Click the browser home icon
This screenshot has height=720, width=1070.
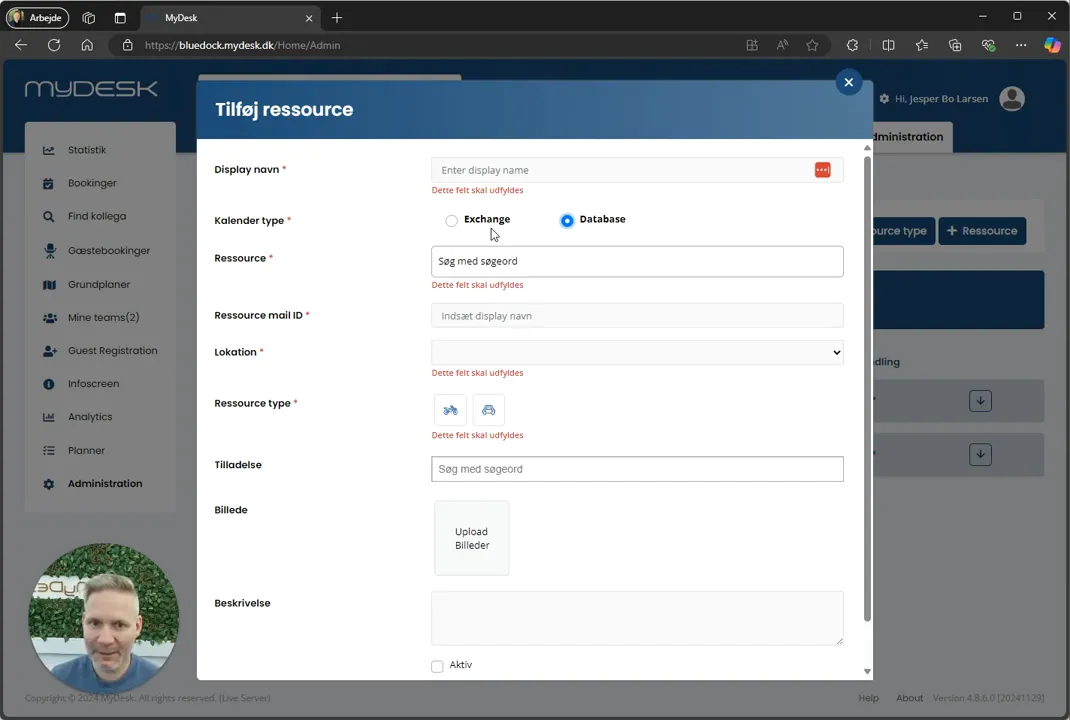pyautogui.click(x=87, y=45)
